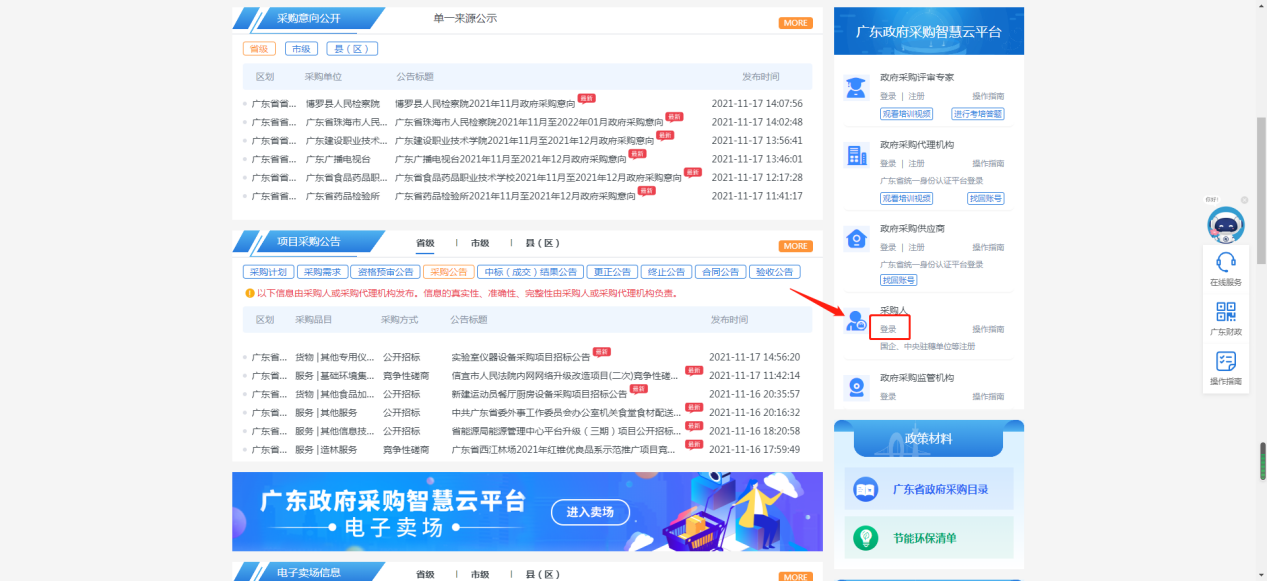Open the 单一来源公示 tab
The image size is (1267, 581).
pyautogui.click(x=465, y=19)
